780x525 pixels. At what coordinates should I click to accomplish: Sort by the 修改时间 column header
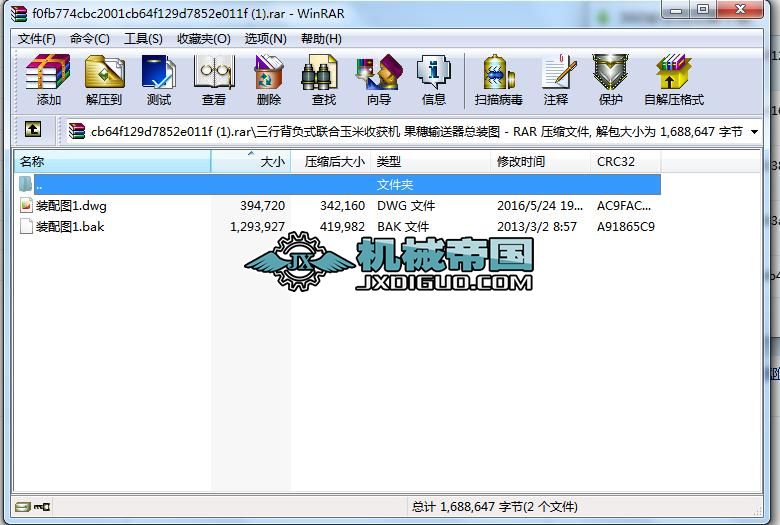click(x=541, y=162)
